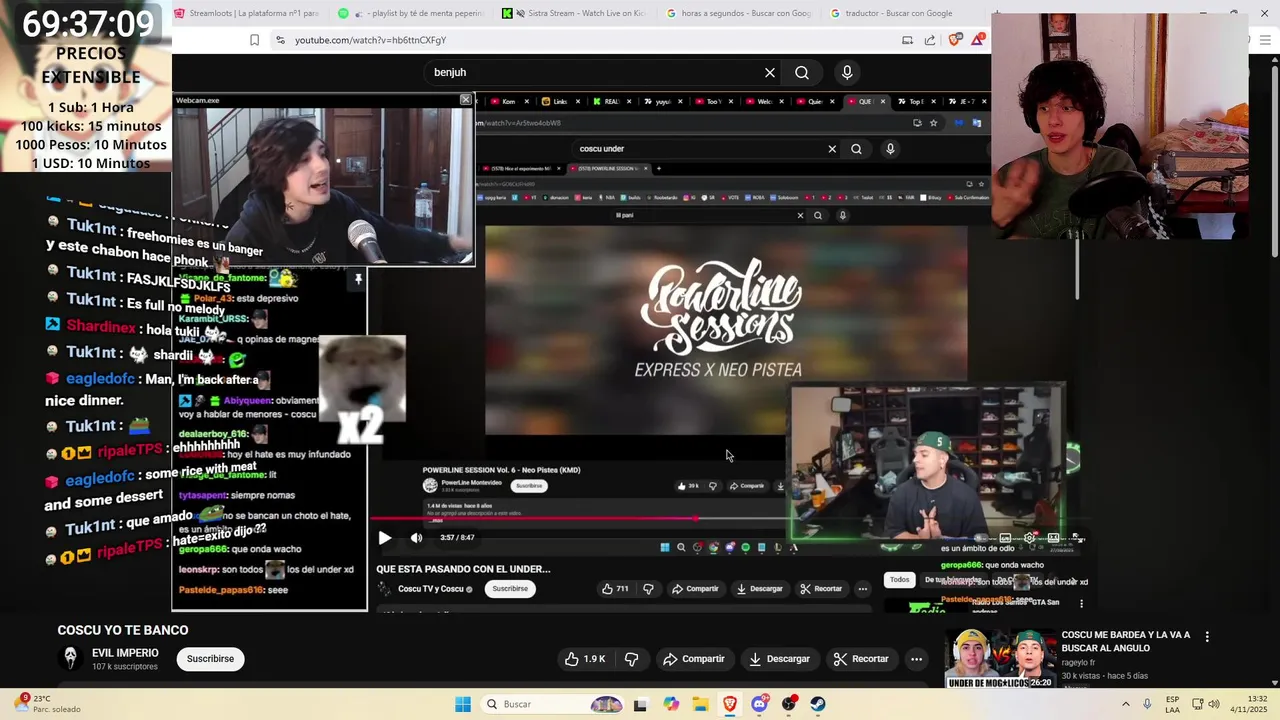Clear the 'coscu under' search with X
Viewport: 1280px width, 720px height.
pos(832,149)
